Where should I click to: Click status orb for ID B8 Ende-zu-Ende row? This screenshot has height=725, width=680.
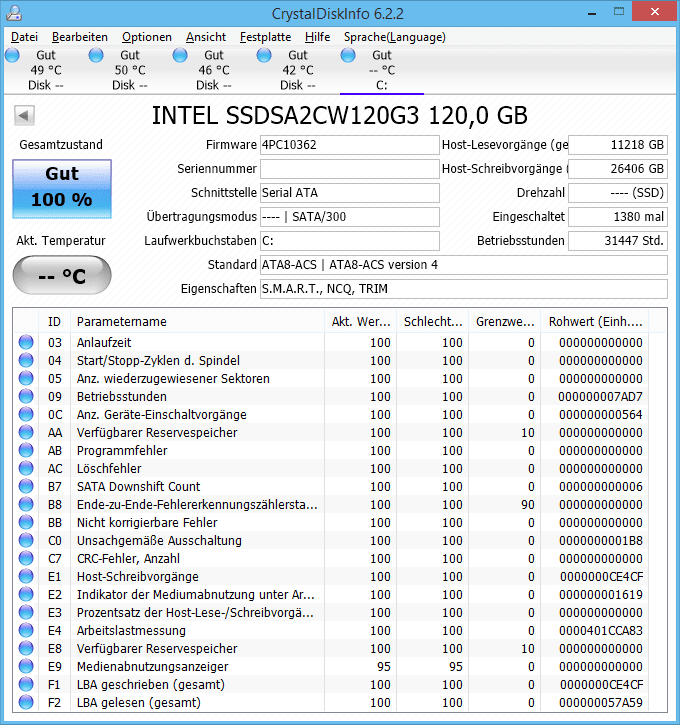point(26,504)
